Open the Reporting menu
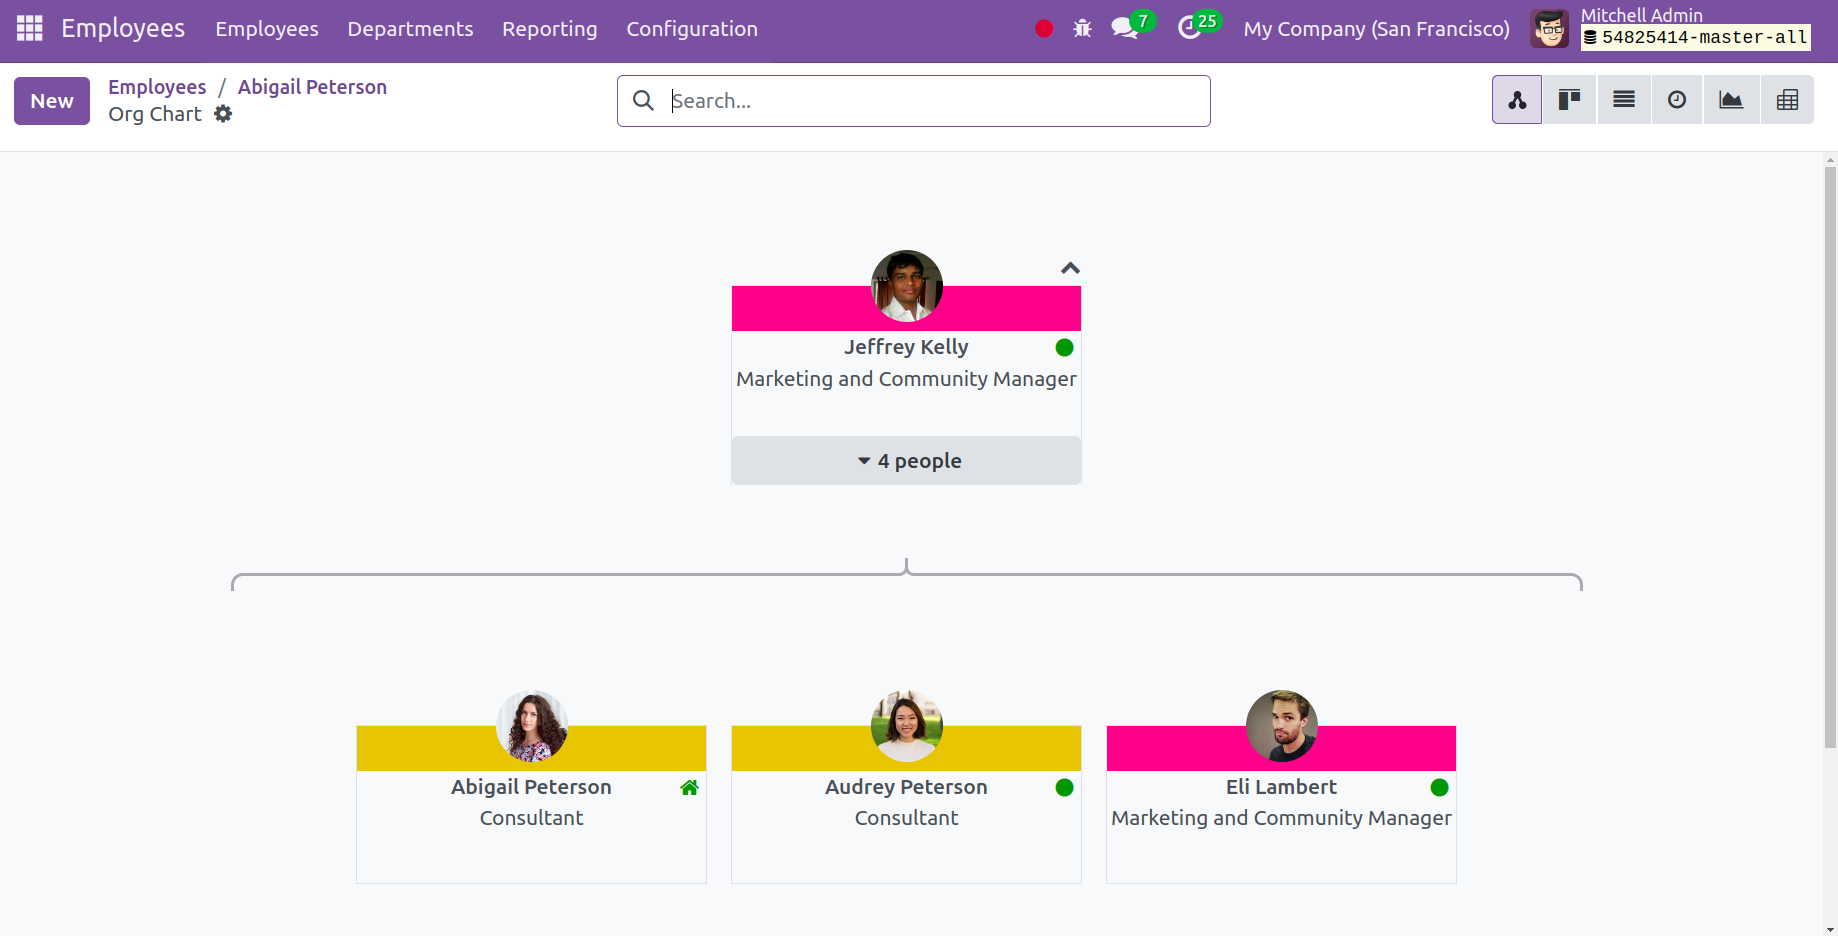This screenshot has height=936, width=1838. [x=549, y=29]
